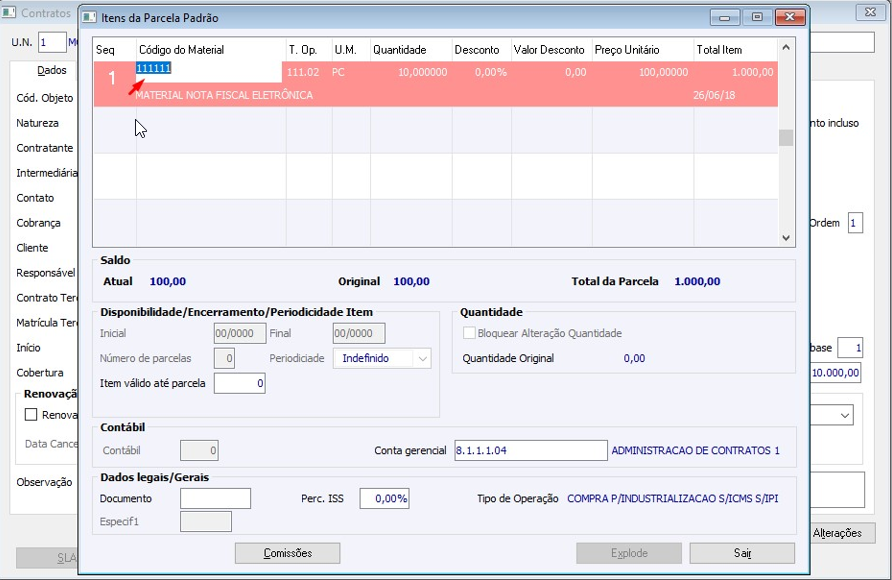Maximize the Itens da Parcela Padrão window
The width and height of the screenshot is (892, 580).
pos(757,18)
